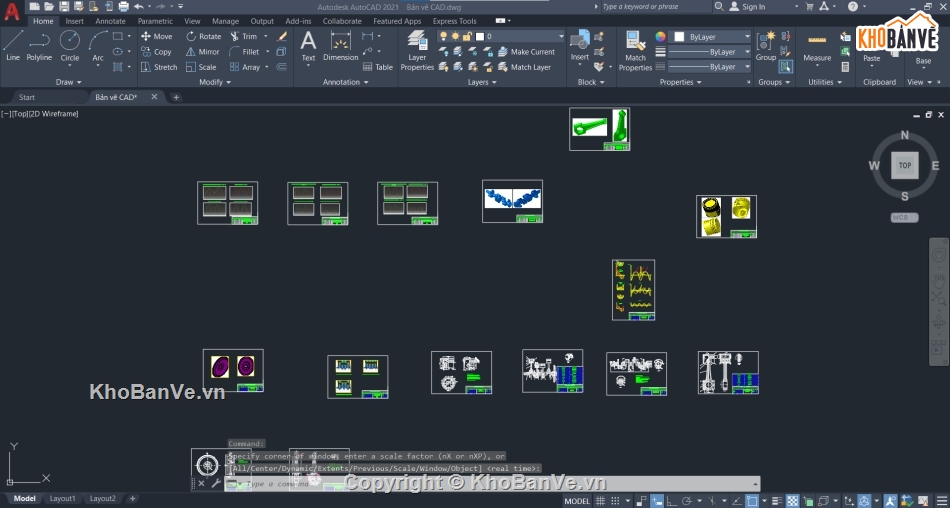Click the white layer color swatch

(480, 36)
